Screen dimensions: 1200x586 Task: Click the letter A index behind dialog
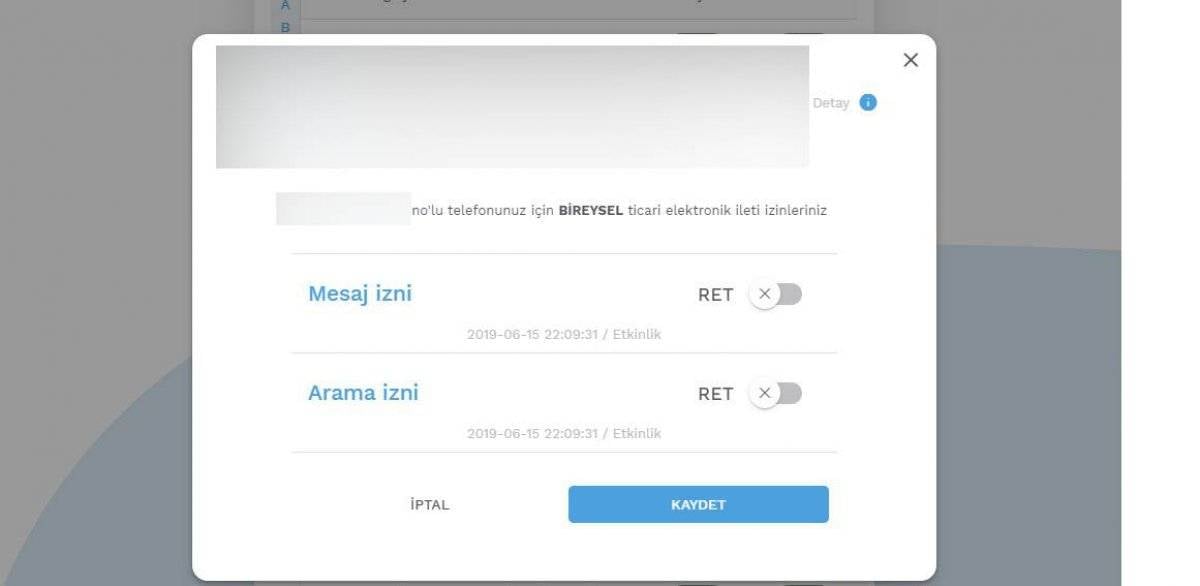285,6
